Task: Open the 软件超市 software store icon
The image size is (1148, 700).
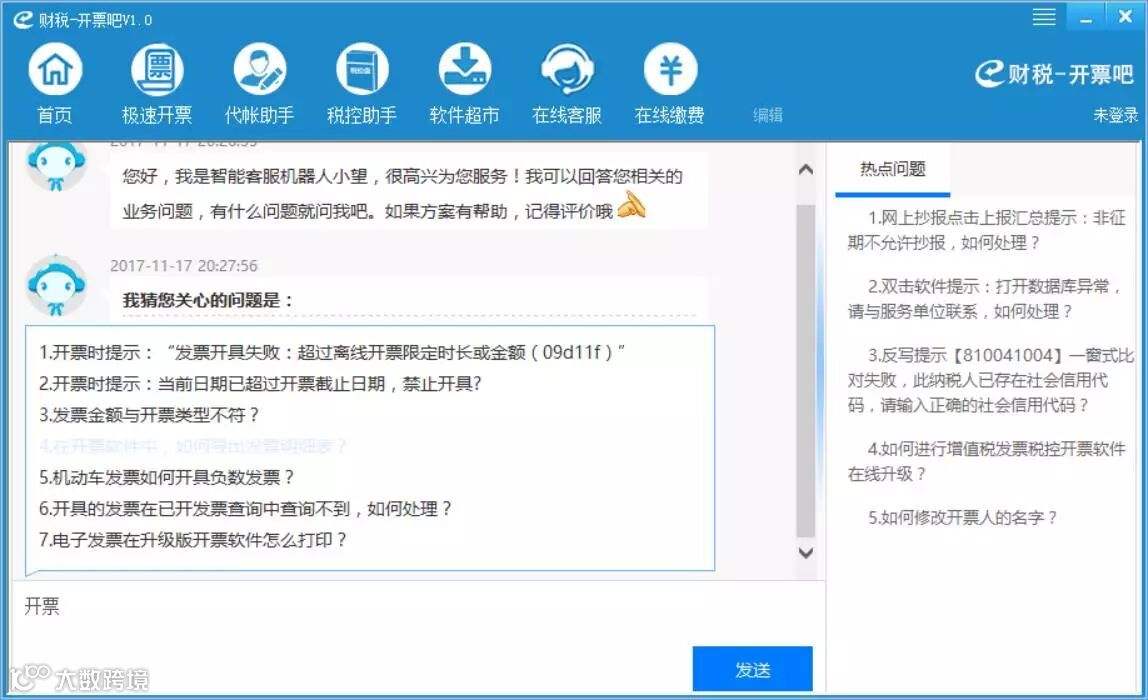Action: coord(465,70)
